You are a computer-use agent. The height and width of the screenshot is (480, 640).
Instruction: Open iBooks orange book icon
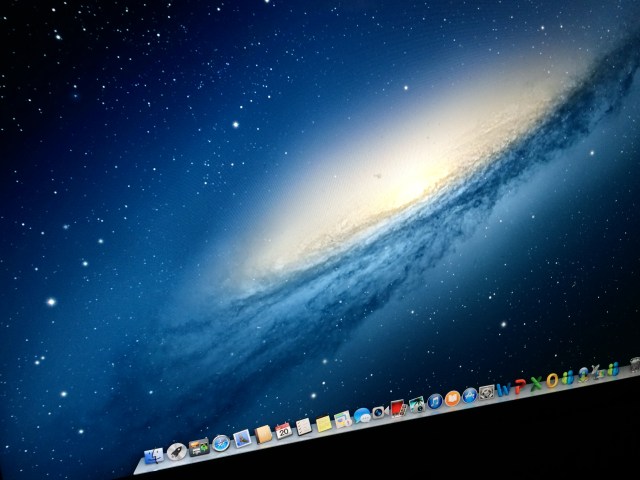[452, 397]
